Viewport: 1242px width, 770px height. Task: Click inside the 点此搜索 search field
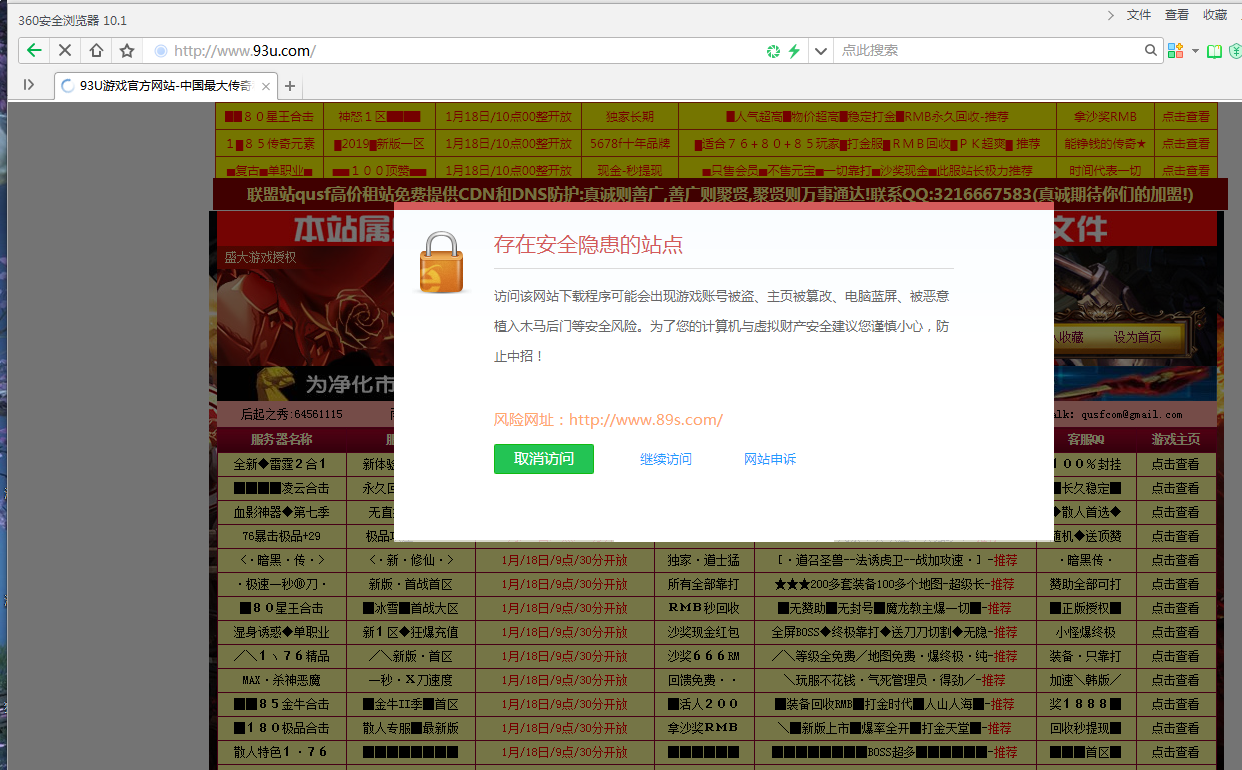pos(950,50)
